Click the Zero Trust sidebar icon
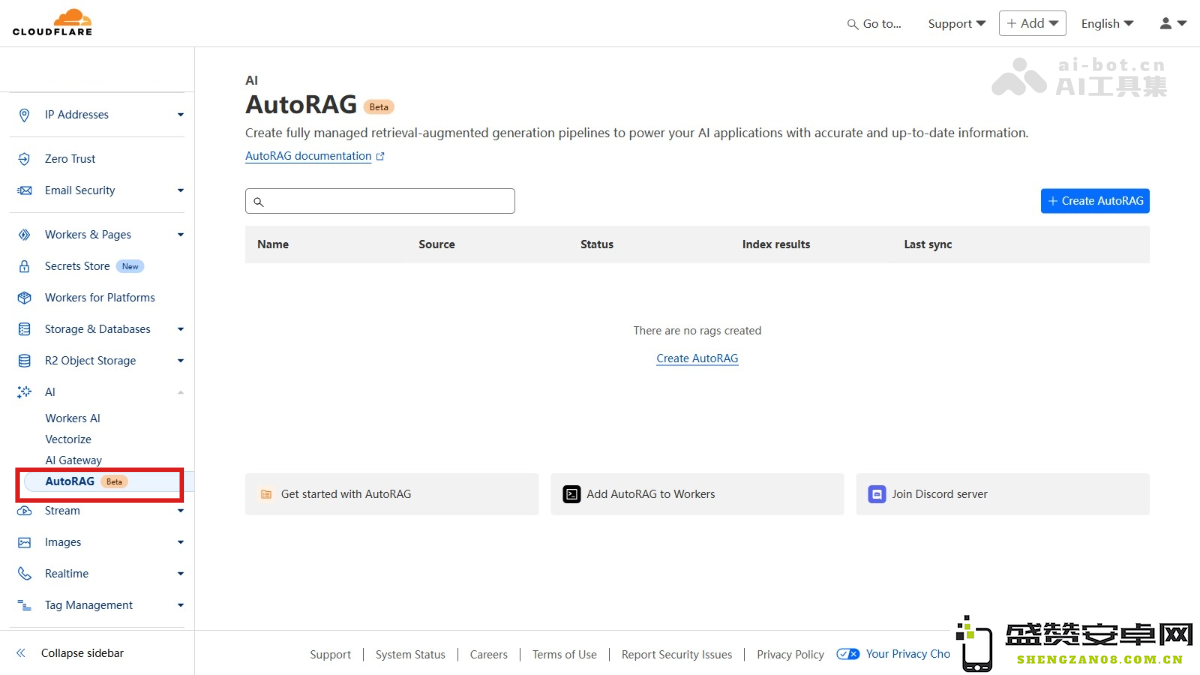 (24, 159)
